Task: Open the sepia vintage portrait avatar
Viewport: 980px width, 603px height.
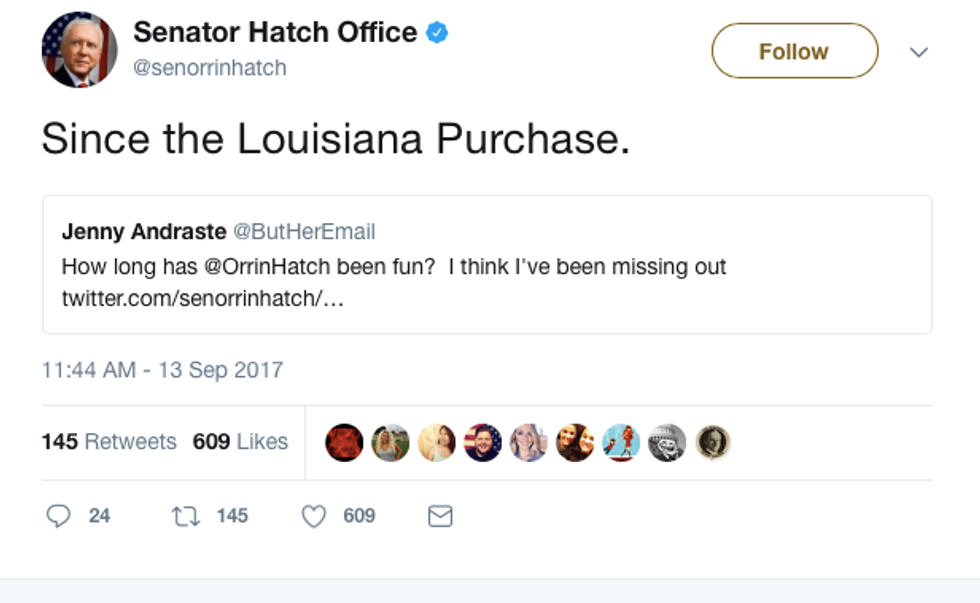Action: click(x=713, y=442)
